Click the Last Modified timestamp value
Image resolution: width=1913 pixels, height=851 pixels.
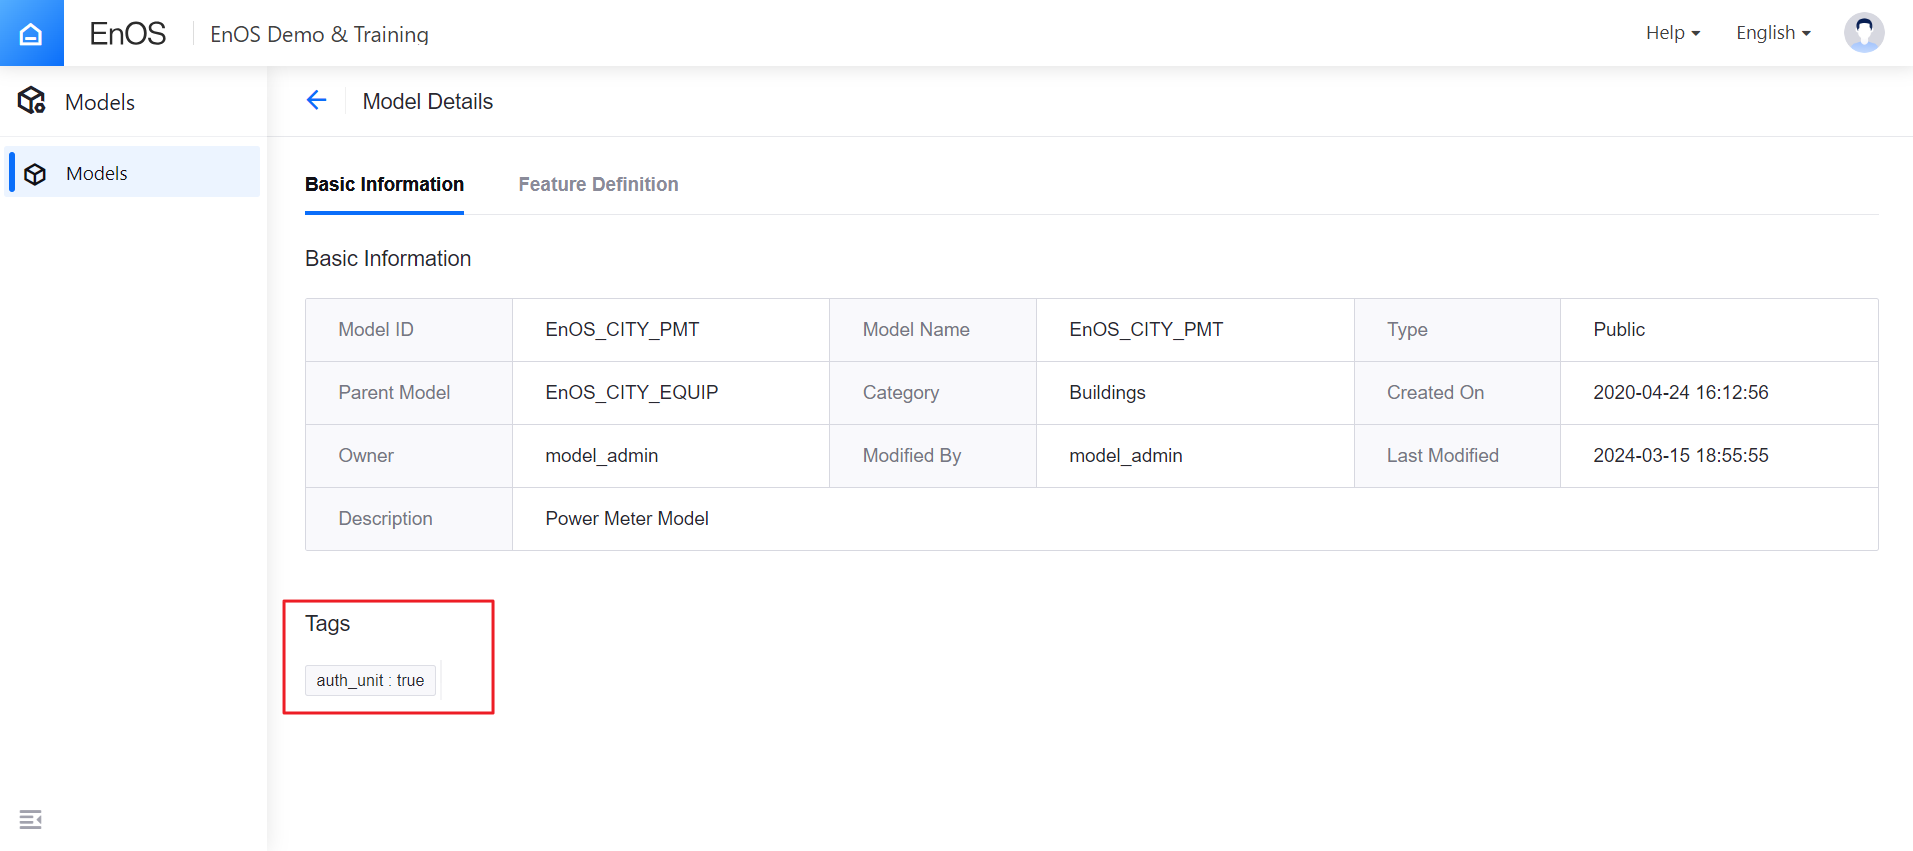(x=1680, y=455)
